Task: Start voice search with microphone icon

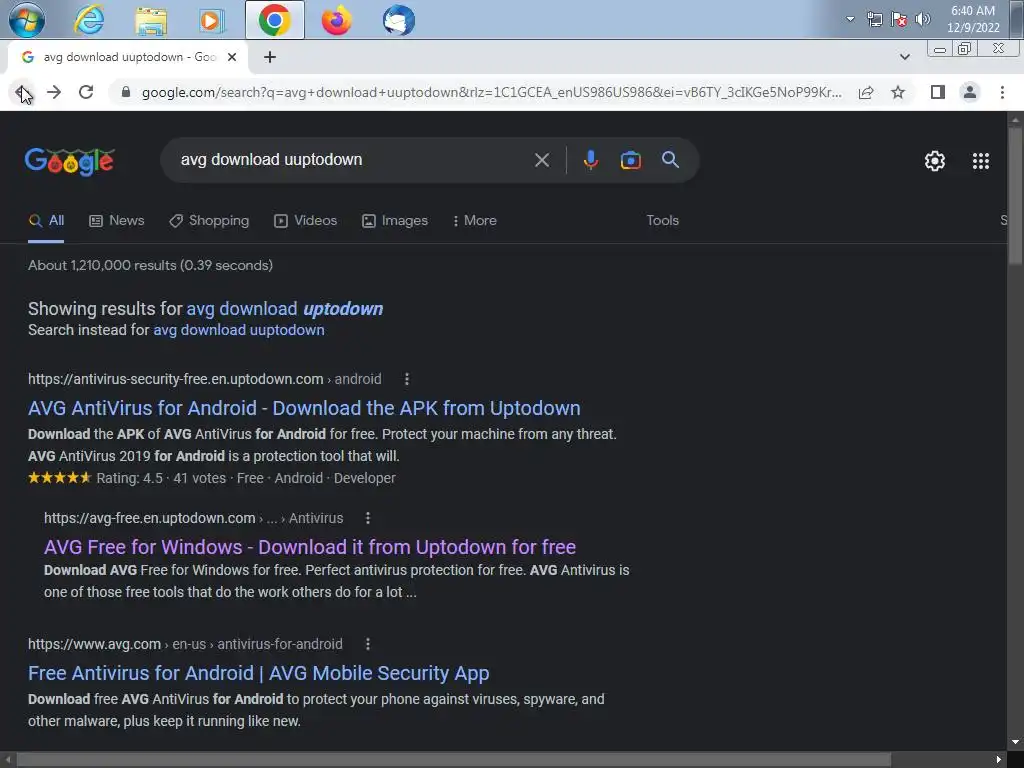Action: click(590, 160)
